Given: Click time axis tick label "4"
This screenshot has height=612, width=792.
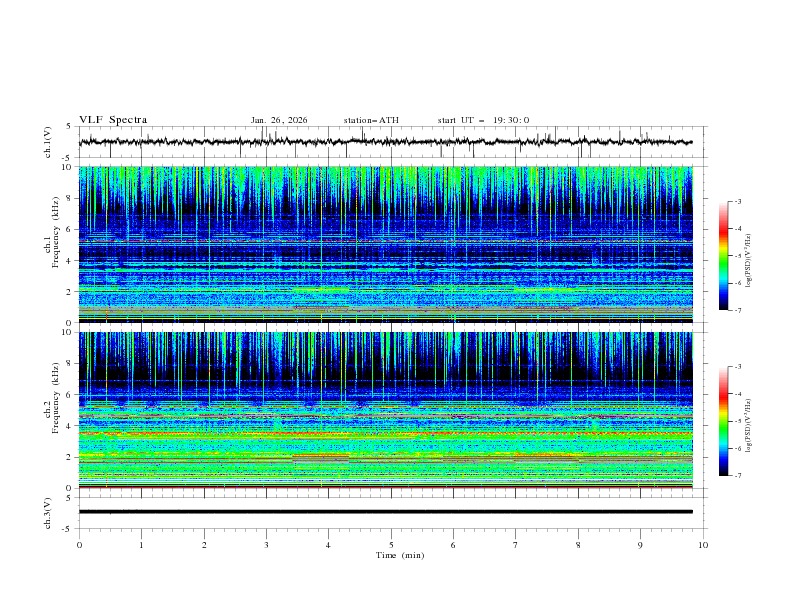Looking at the screenshot, I should point(328,545).
